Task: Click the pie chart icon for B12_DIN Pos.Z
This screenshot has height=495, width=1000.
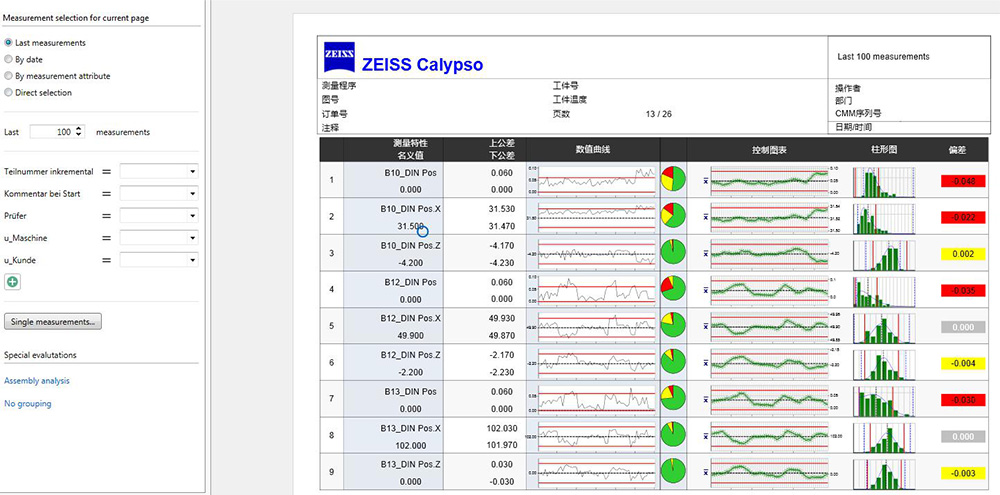Action: [673, 361]
